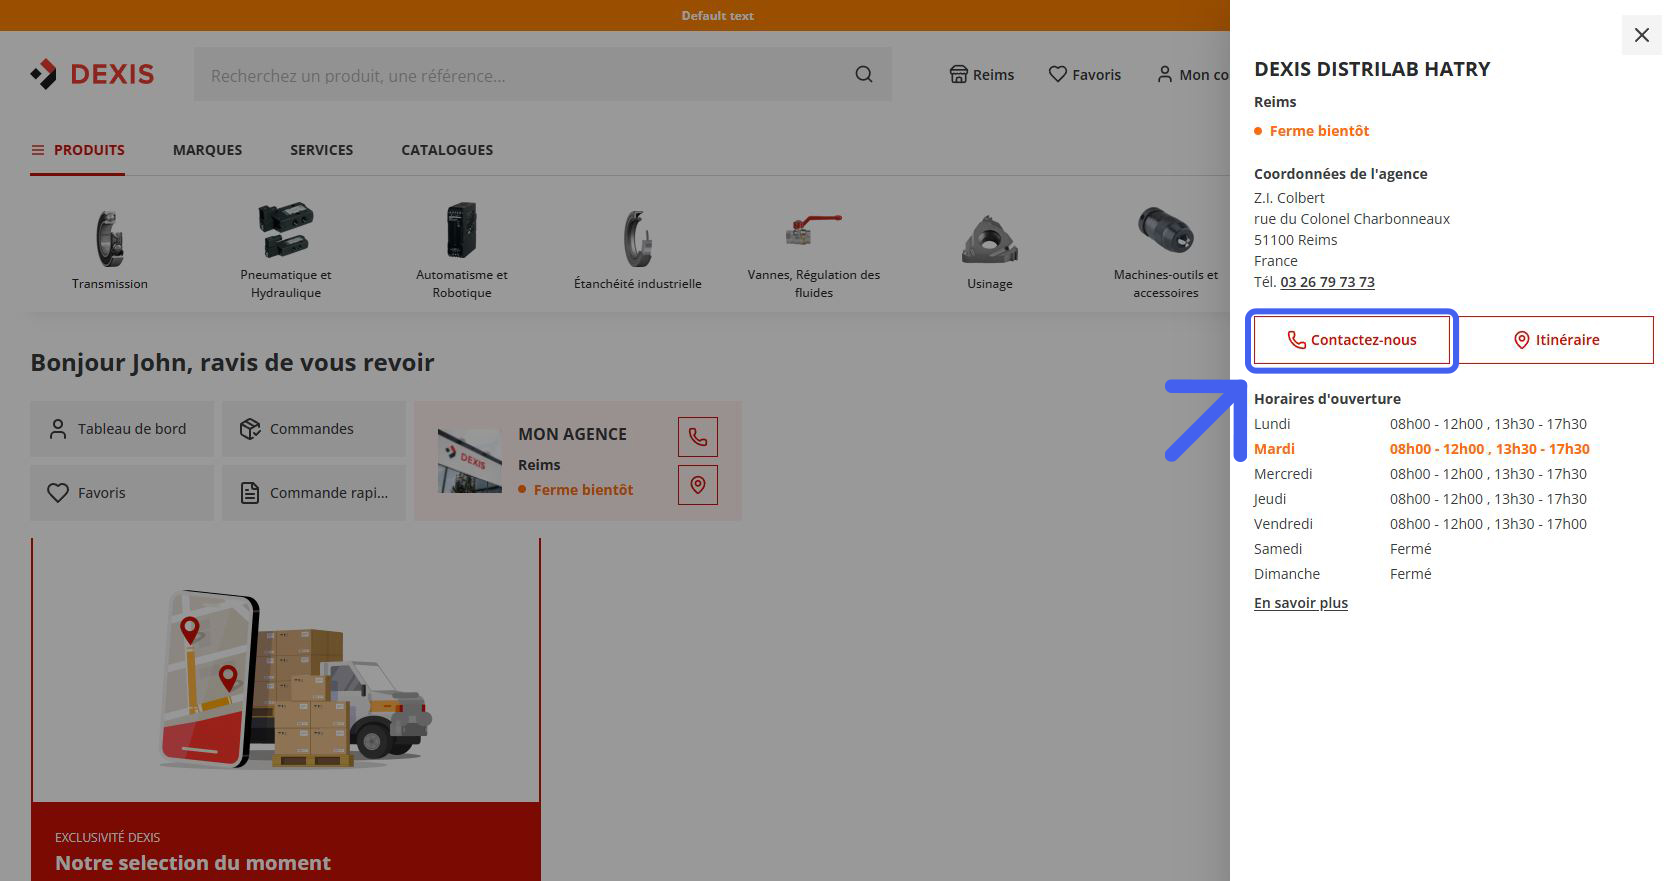
Task: Open Favoris in the header
Action: (x=1084, y=75)
